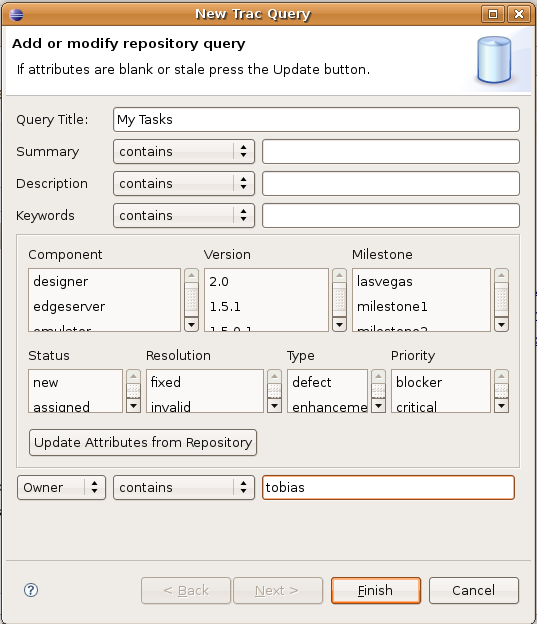Open the Description contains dropdown
Screen dimensions: 537x624
(184, 183)
